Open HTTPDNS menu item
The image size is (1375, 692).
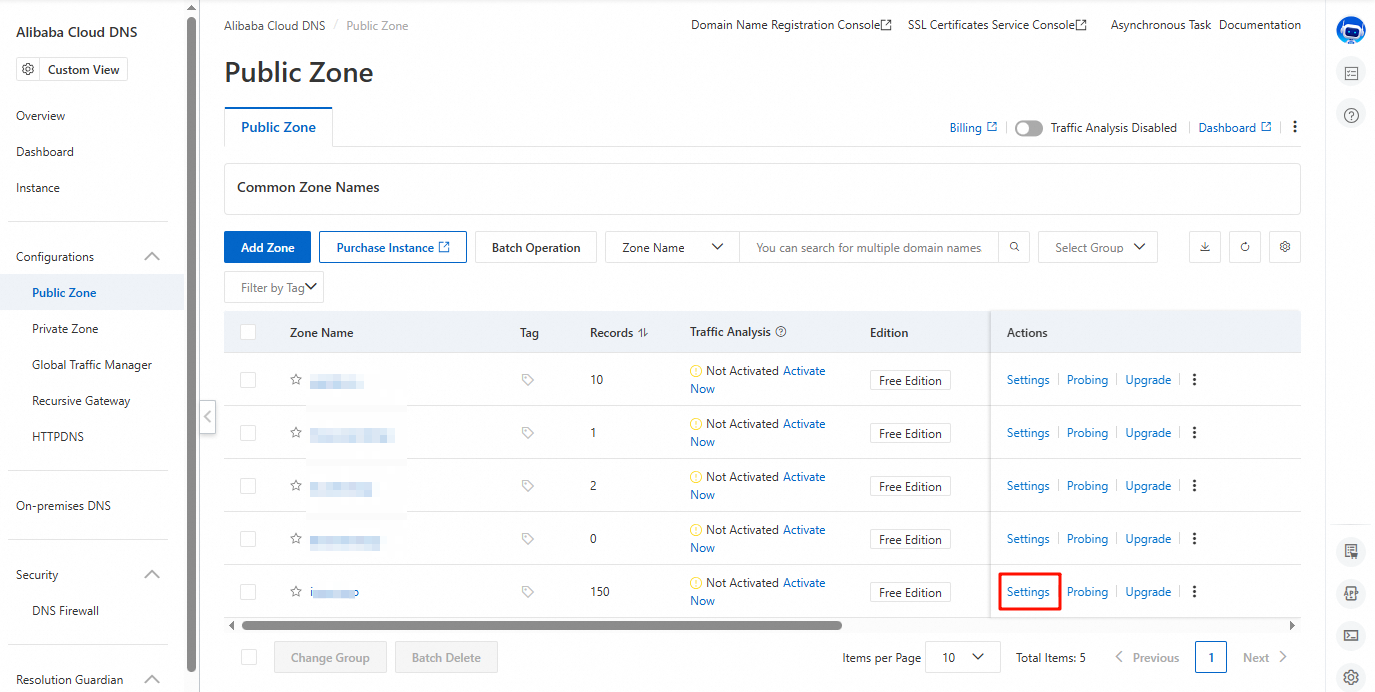[x=60, y=437]
